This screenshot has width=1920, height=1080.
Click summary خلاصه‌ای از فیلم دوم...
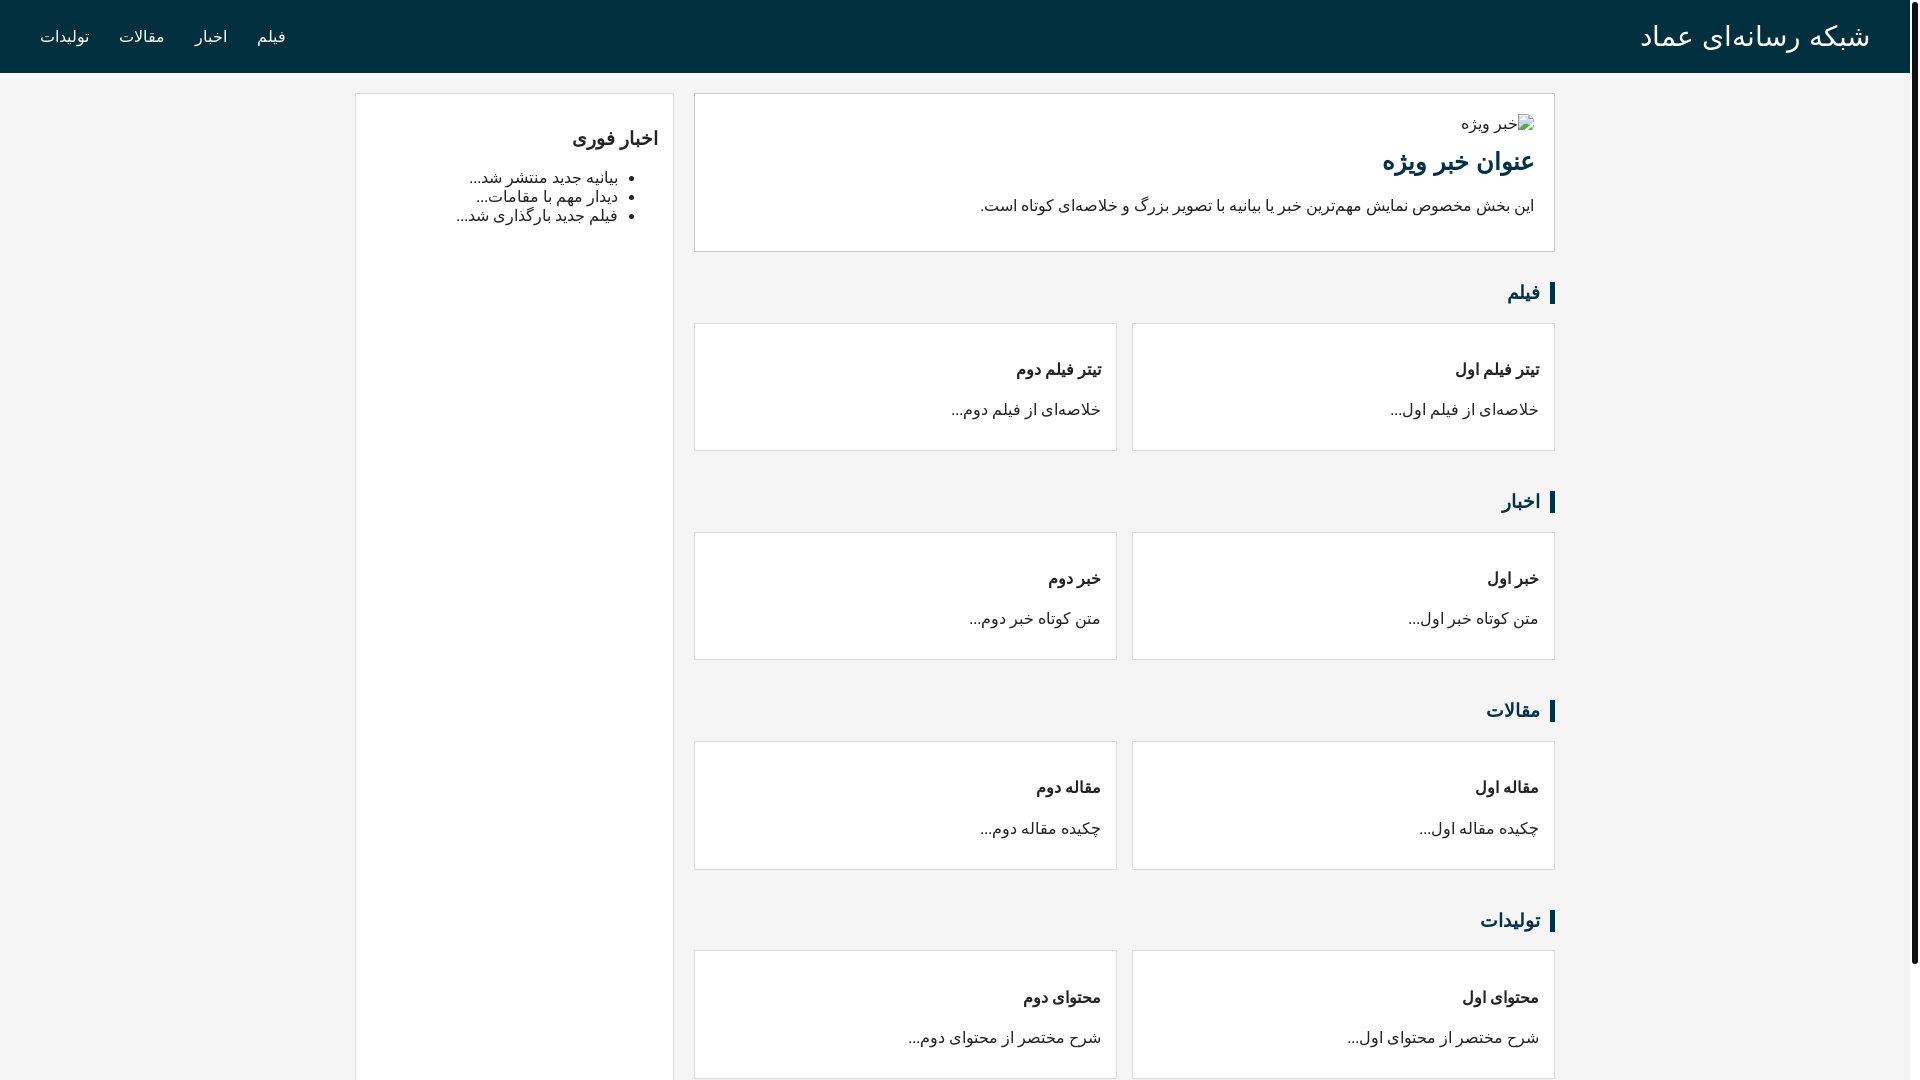click(x=1025, y=410)
